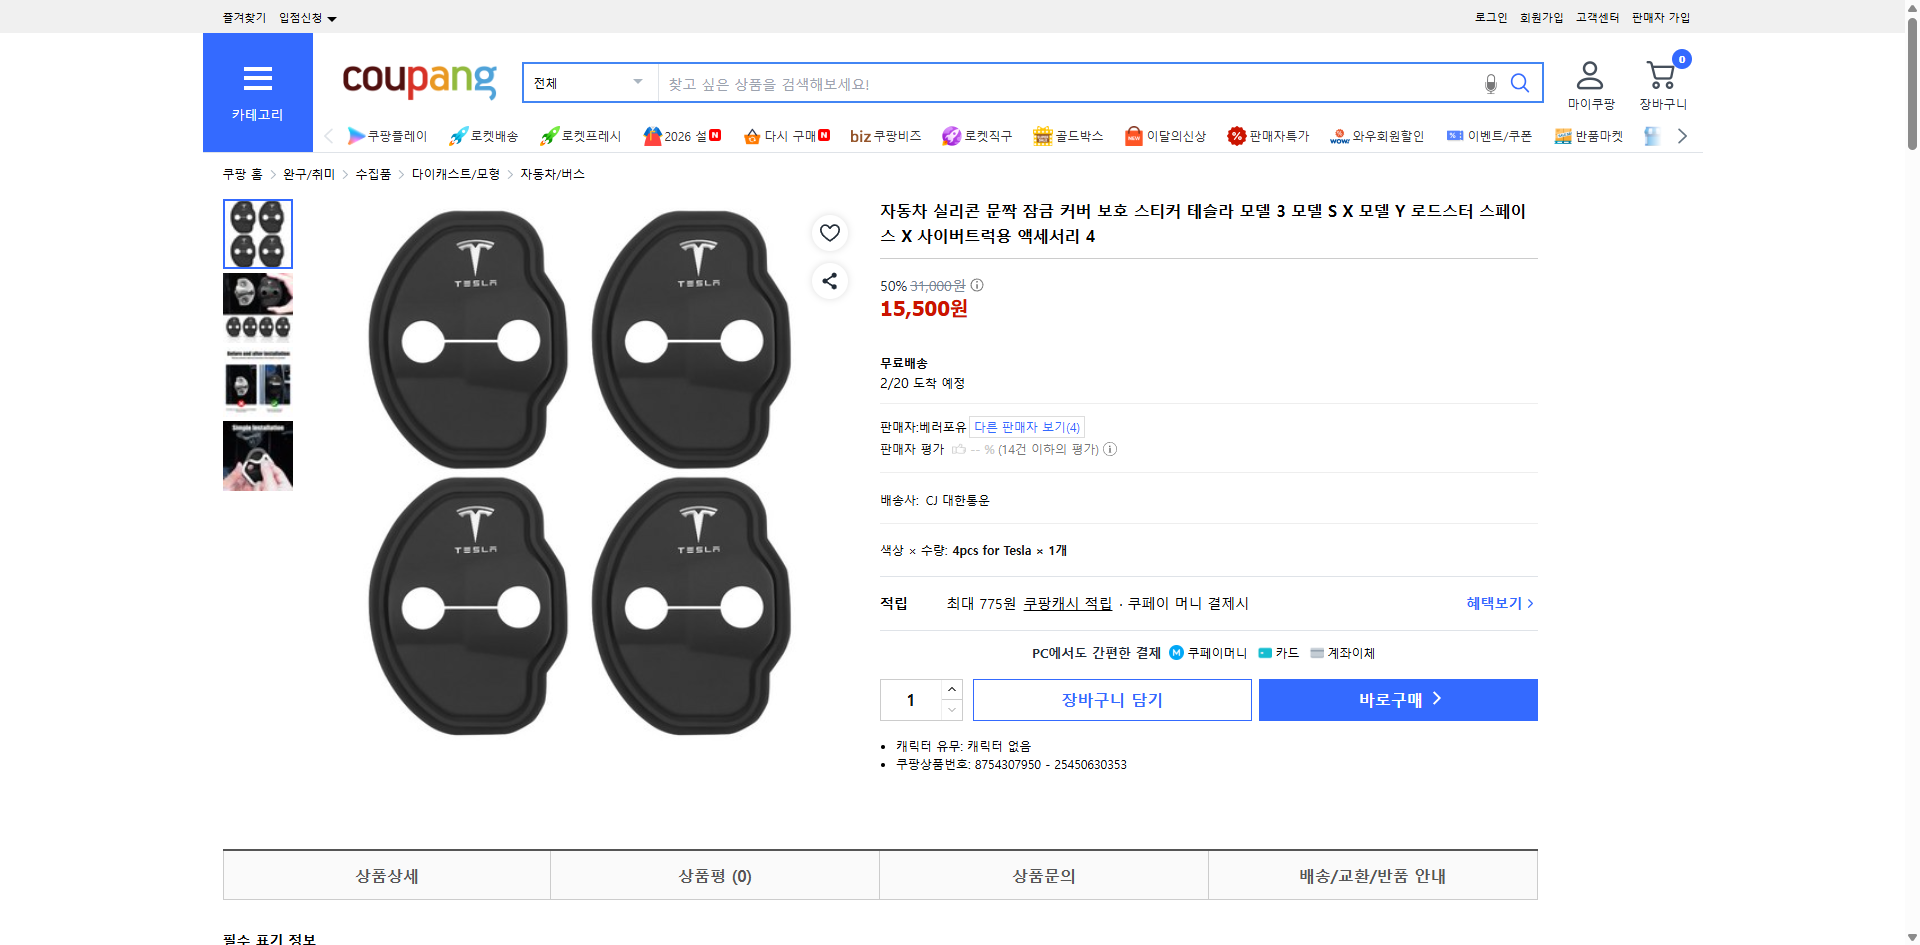Image resolution: width=1920 pixels, height=945 pixels.
Task: Open 다른 판매자 보기(4) seller list
Action: click(1028, 427)
